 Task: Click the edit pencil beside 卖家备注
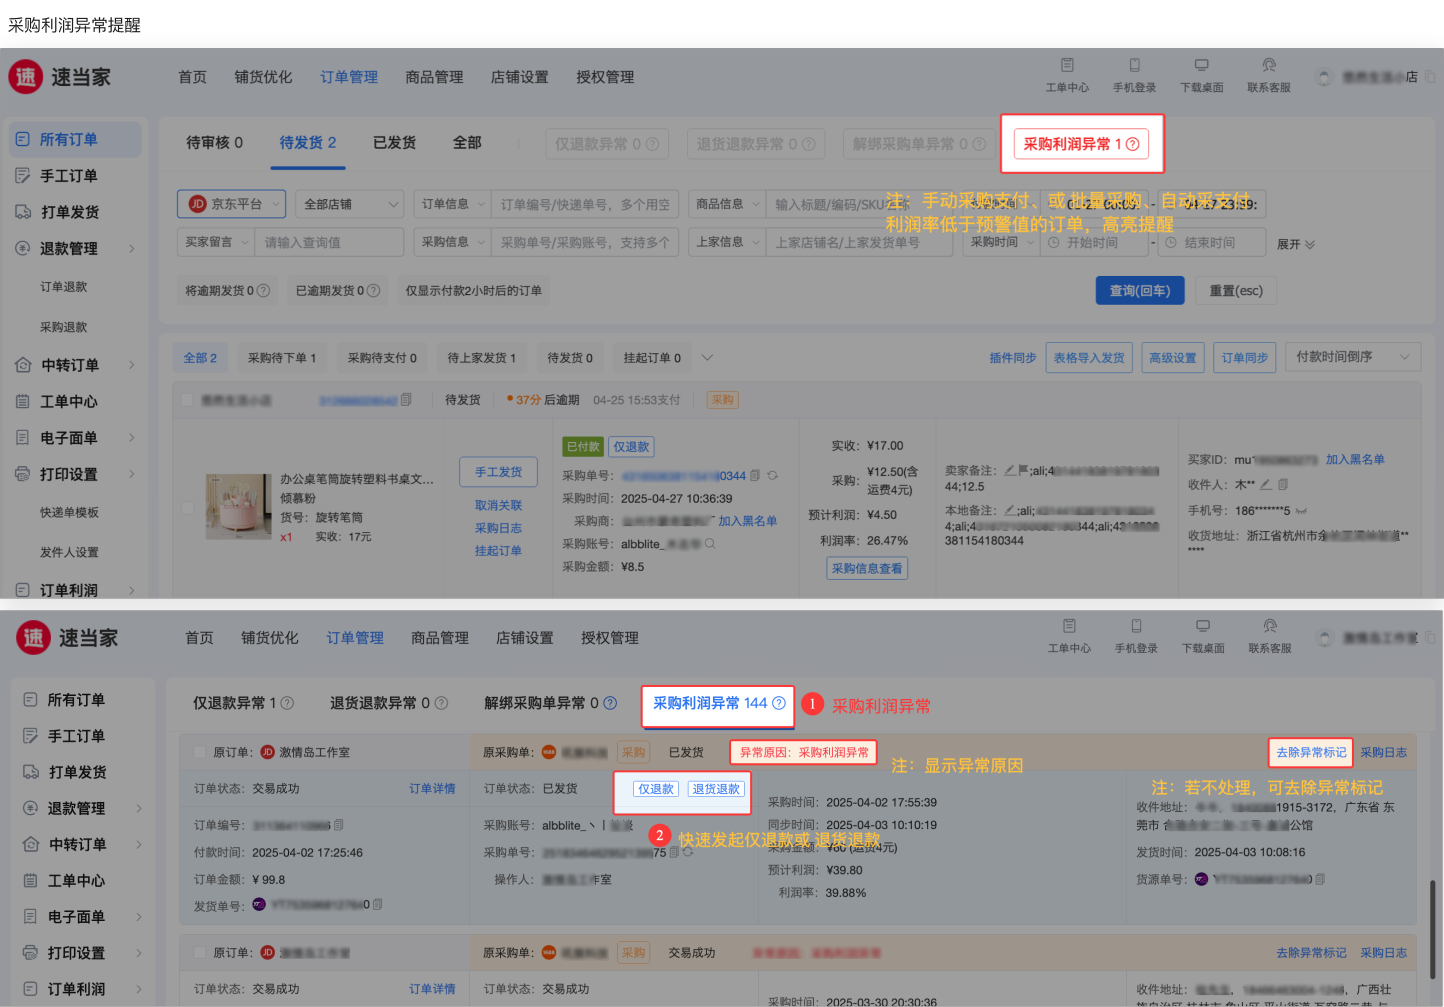click(1010, 470)
